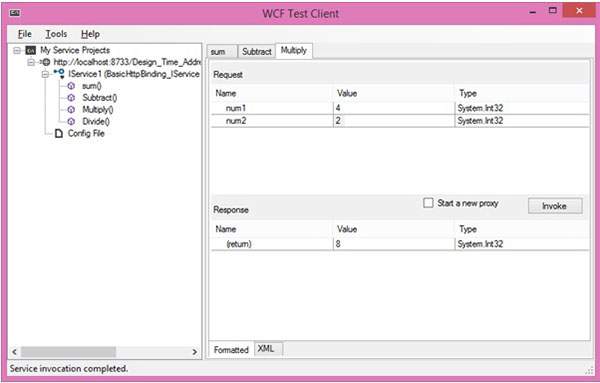The width and height of the screenshot is (600, 383).
Task: Collapse the My Service Projects tree node
Action: (17, 51)
